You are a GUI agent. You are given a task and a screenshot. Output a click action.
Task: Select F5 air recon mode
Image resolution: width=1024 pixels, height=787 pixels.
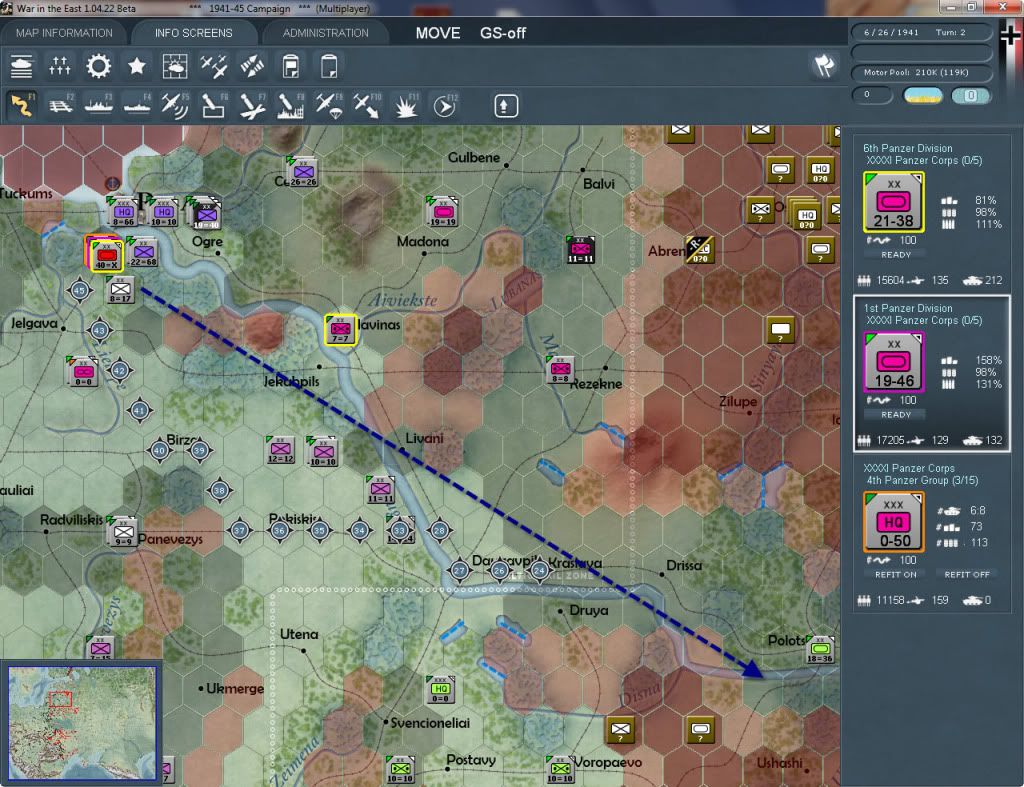[175, 105]
